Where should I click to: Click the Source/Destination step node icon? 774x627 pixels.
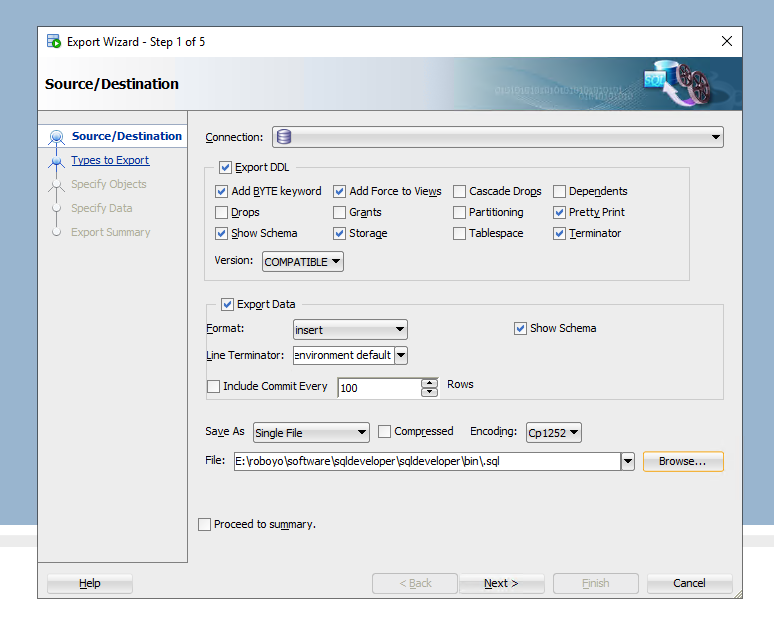pos(57,137)
